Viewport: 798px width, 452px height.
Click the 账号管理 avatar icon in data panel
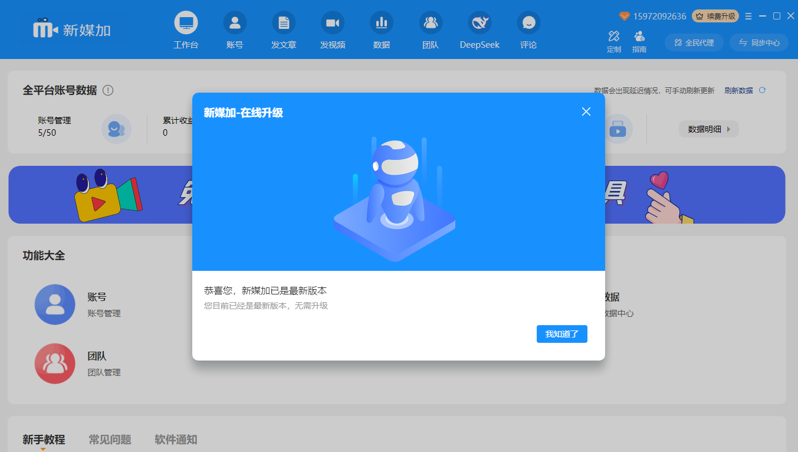[116, 129]
